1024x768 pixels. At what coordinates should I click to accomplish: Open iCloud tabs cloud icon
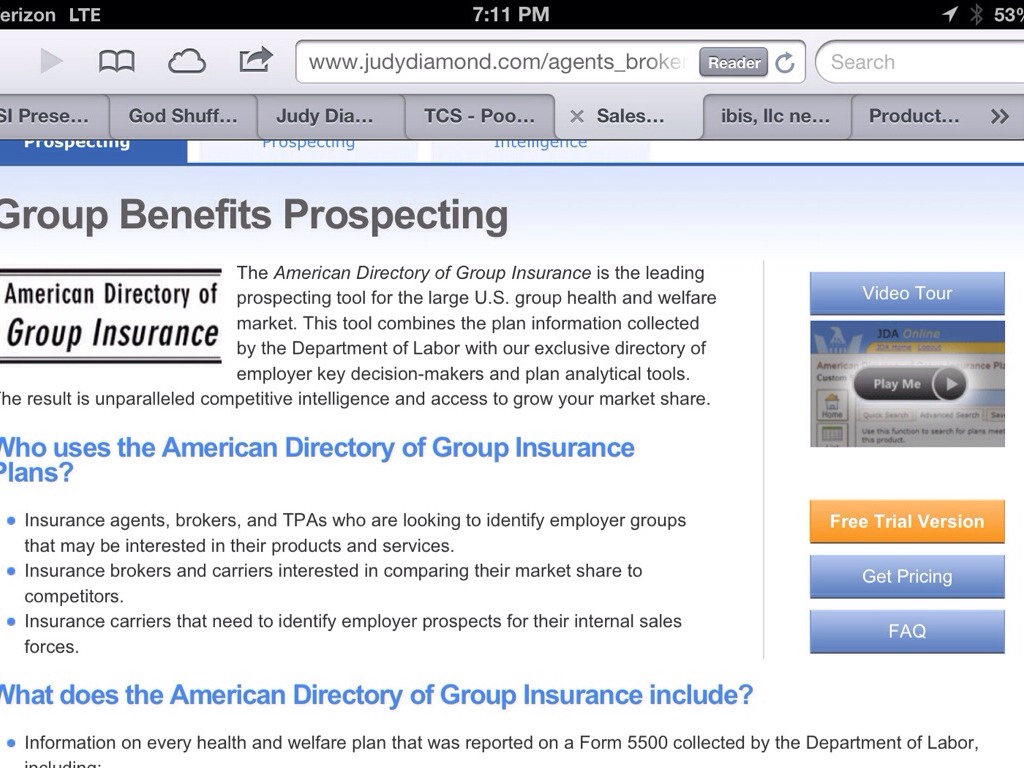click(186, 62)
